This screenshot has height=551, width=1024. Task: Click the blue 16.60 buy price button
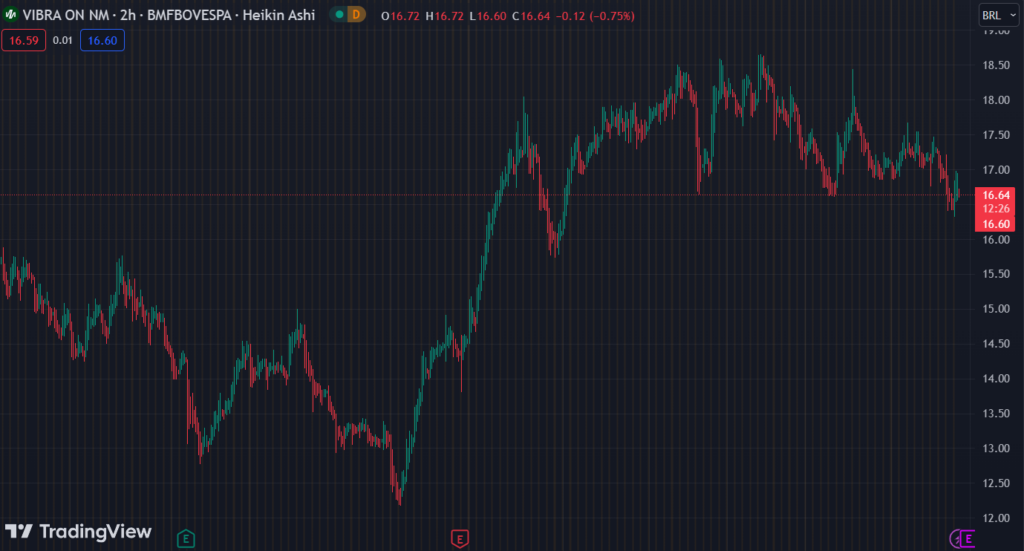tap(102, 40)
